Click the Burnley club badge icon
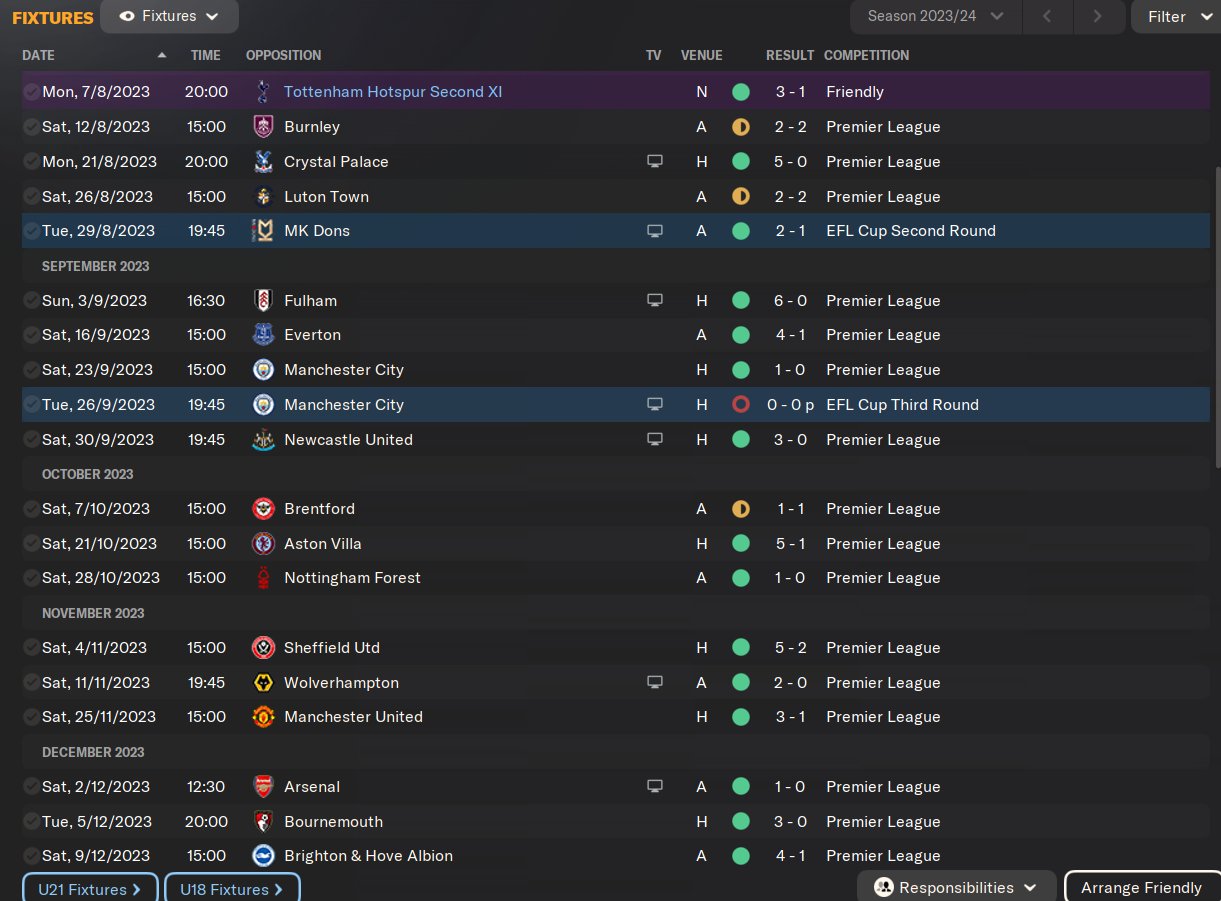 click(x=263, y=127)
